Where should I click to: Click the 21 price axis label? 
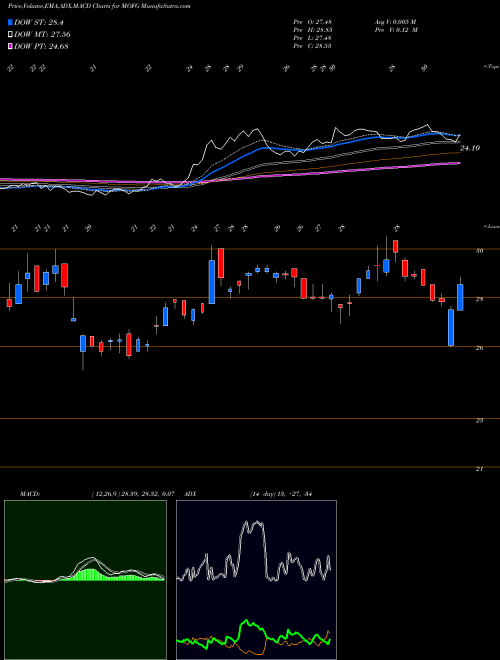pyautogui.click(x=479, y=468)
